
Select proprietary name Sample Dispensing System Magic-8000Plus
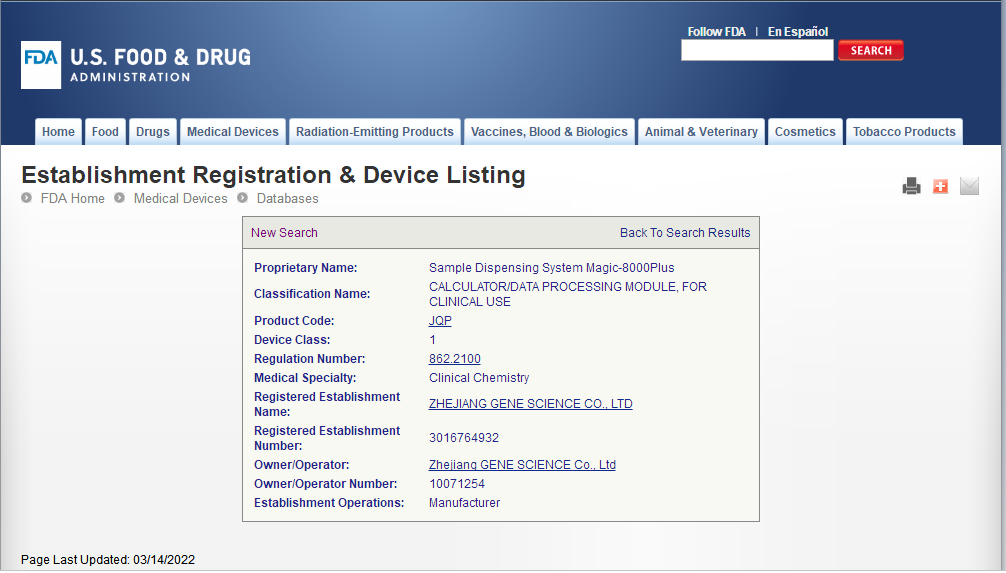coord(552,268)
